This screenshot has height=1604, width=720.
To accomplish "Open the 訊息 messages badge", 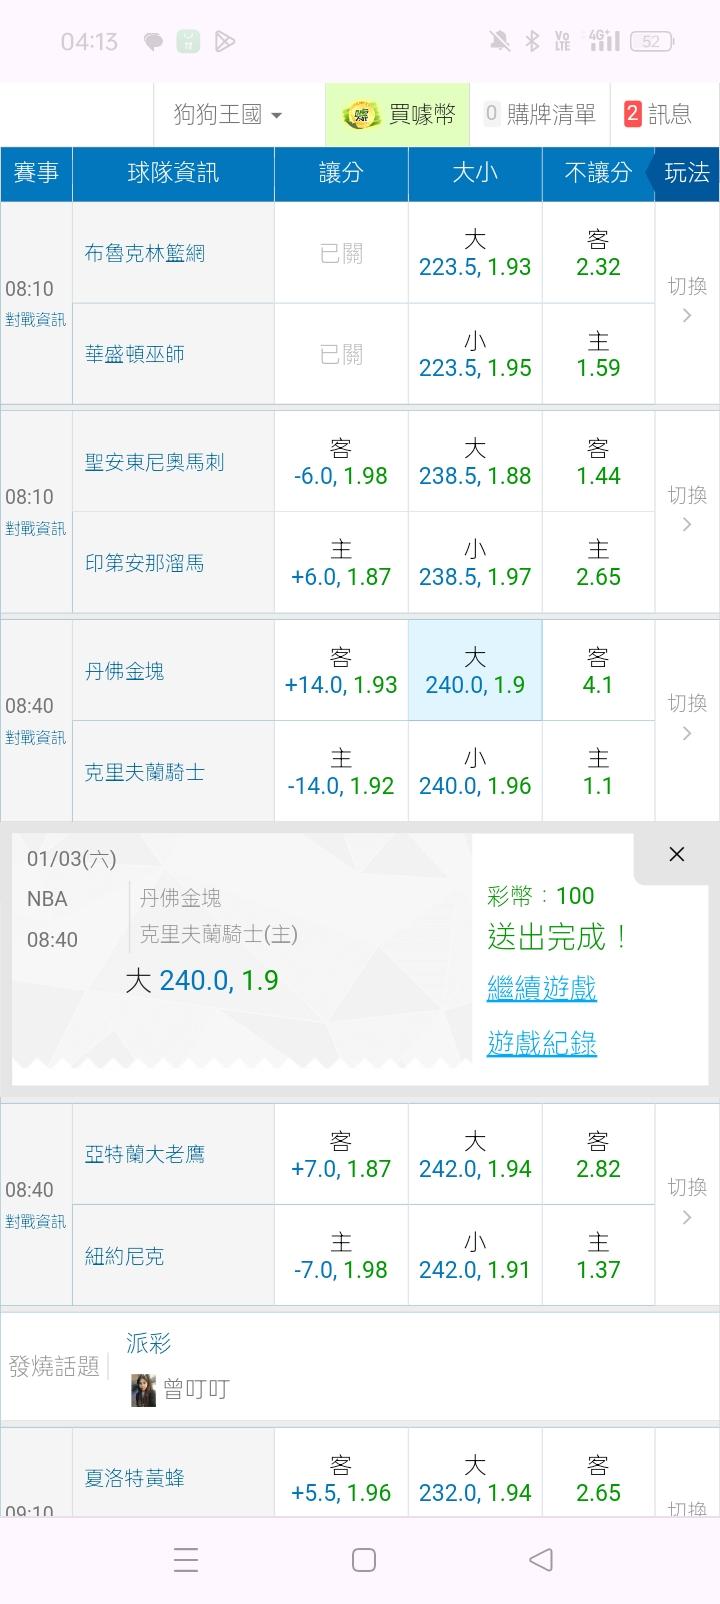I will pos(657,115).
